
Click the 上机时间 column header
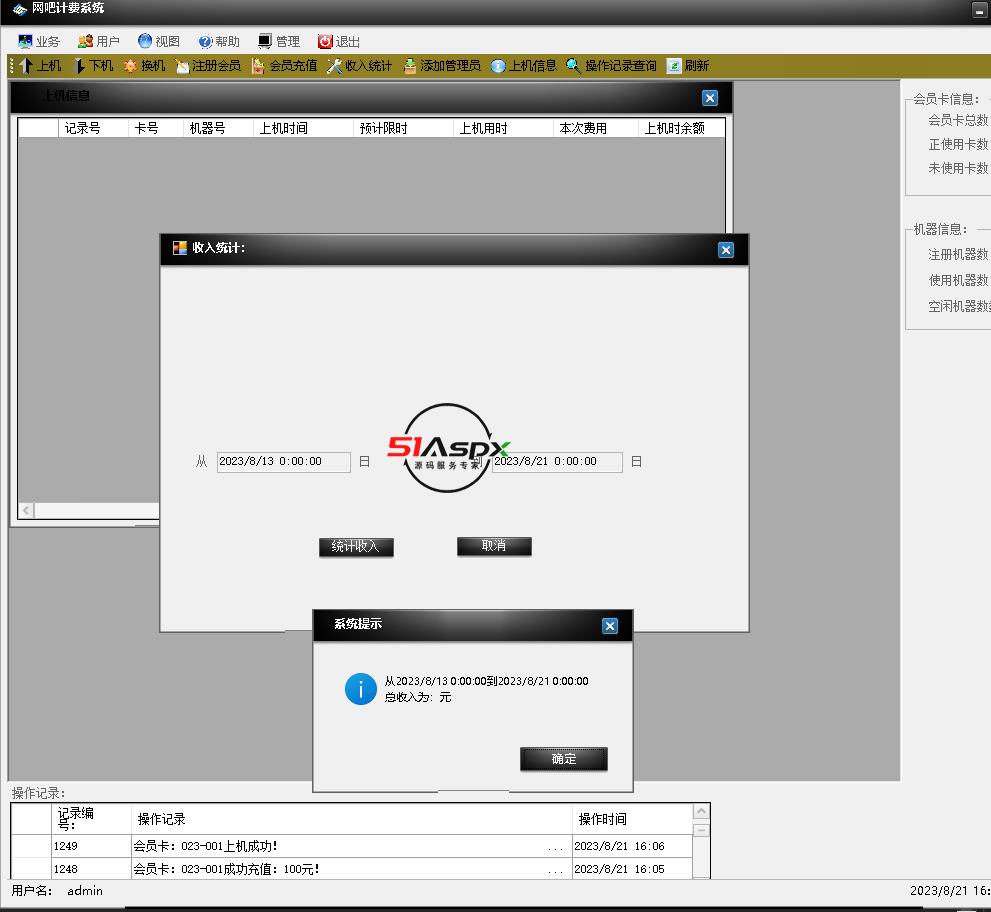(x=303, y=128)
